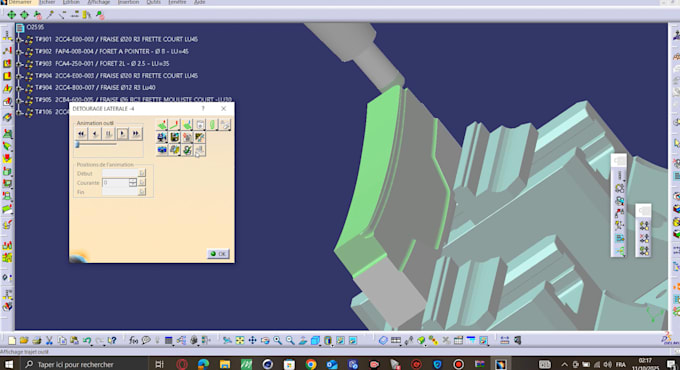Click the first replay-mode icon in the dialog's top row

click(162, 125)
